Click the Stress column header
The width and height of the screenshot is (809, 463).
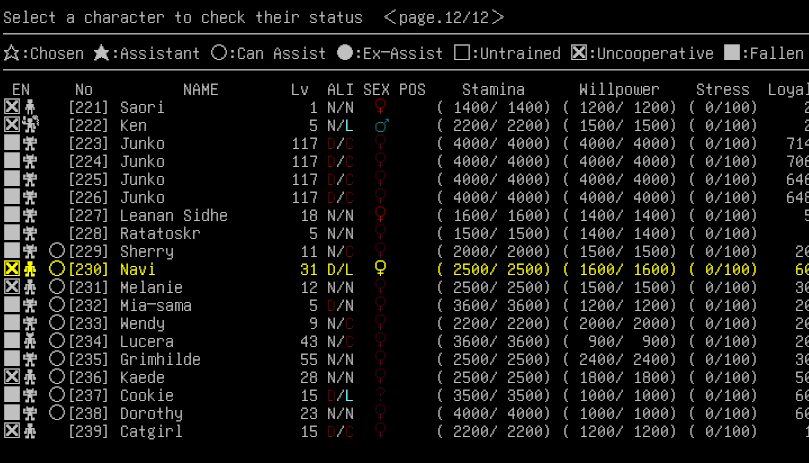(x=722, y=89)
